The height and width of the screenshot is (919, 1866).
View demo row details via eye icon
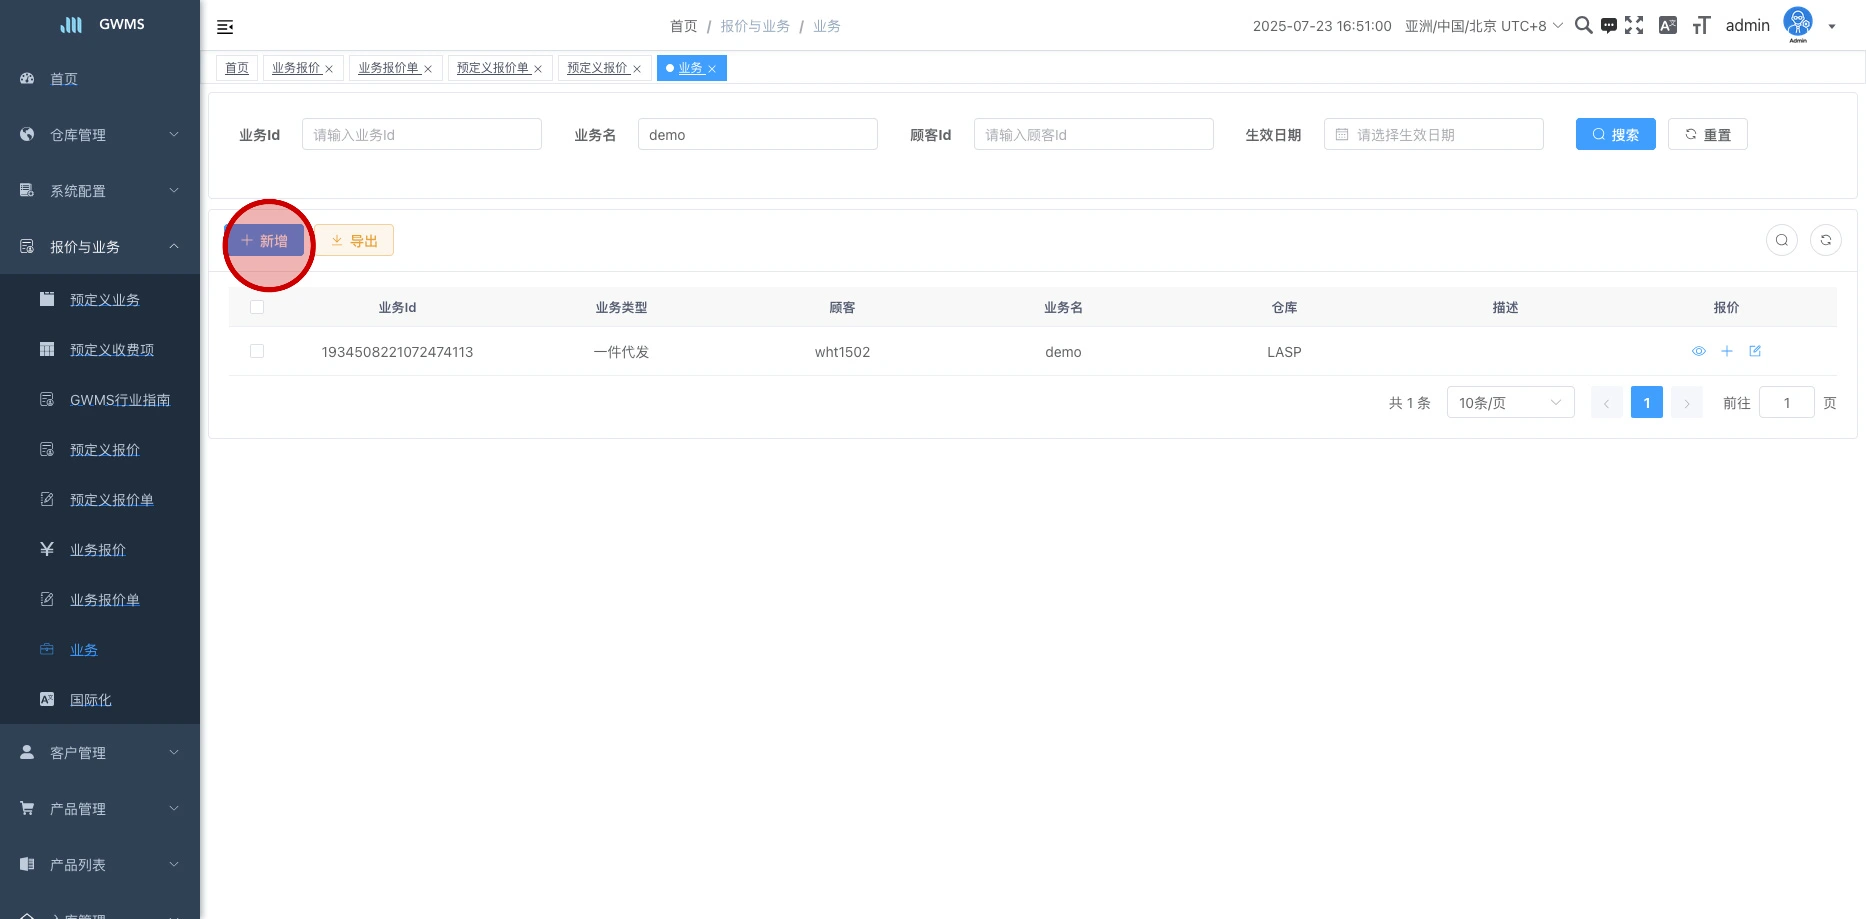pyautogui.click(x=1698, y=351)
